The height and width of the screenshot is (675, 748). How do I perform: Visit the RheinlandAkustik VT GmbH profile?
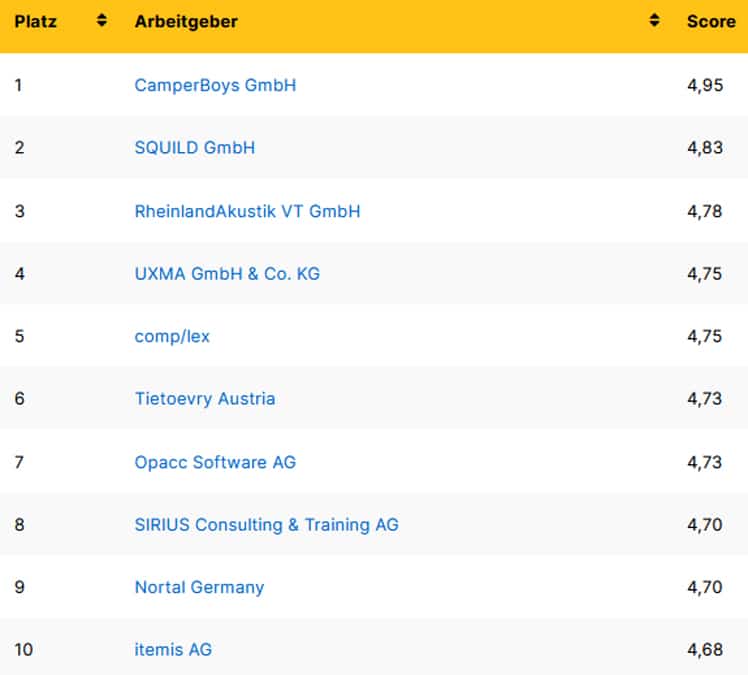(247, 211)
